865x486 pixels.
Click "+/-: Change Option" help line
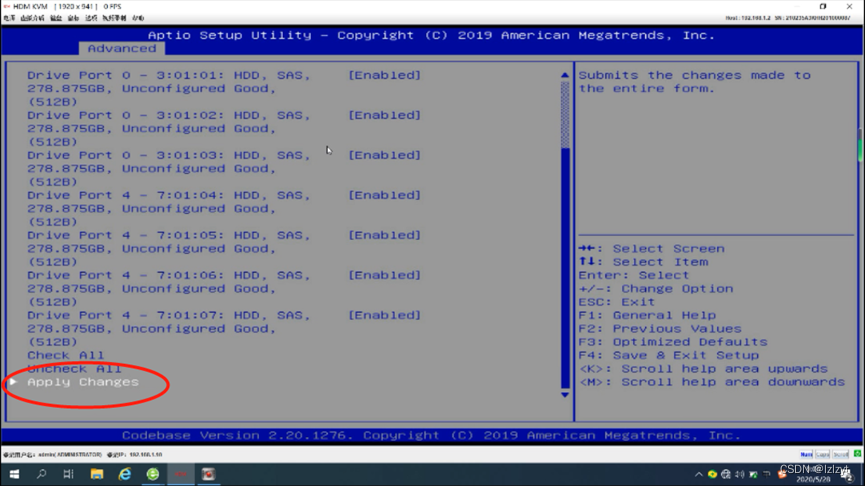(656, 289)
